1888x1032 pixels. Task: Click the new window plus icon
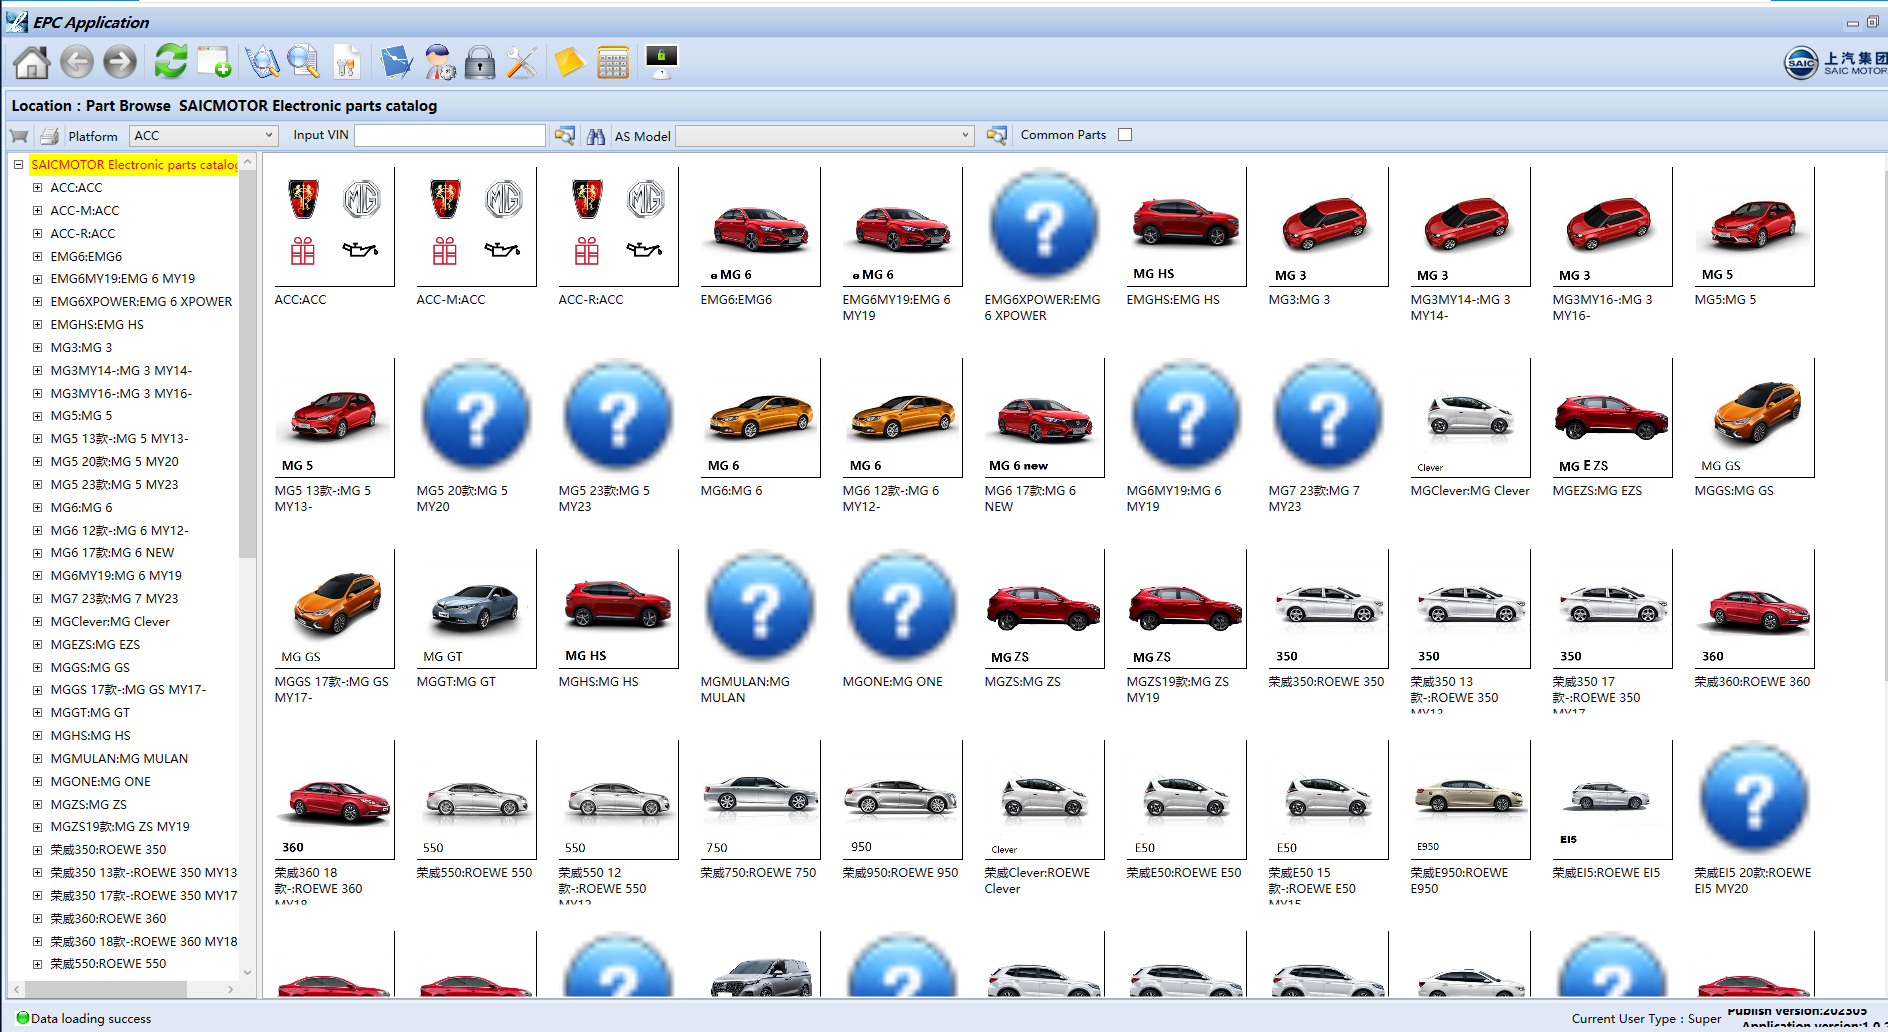[214, 63]
